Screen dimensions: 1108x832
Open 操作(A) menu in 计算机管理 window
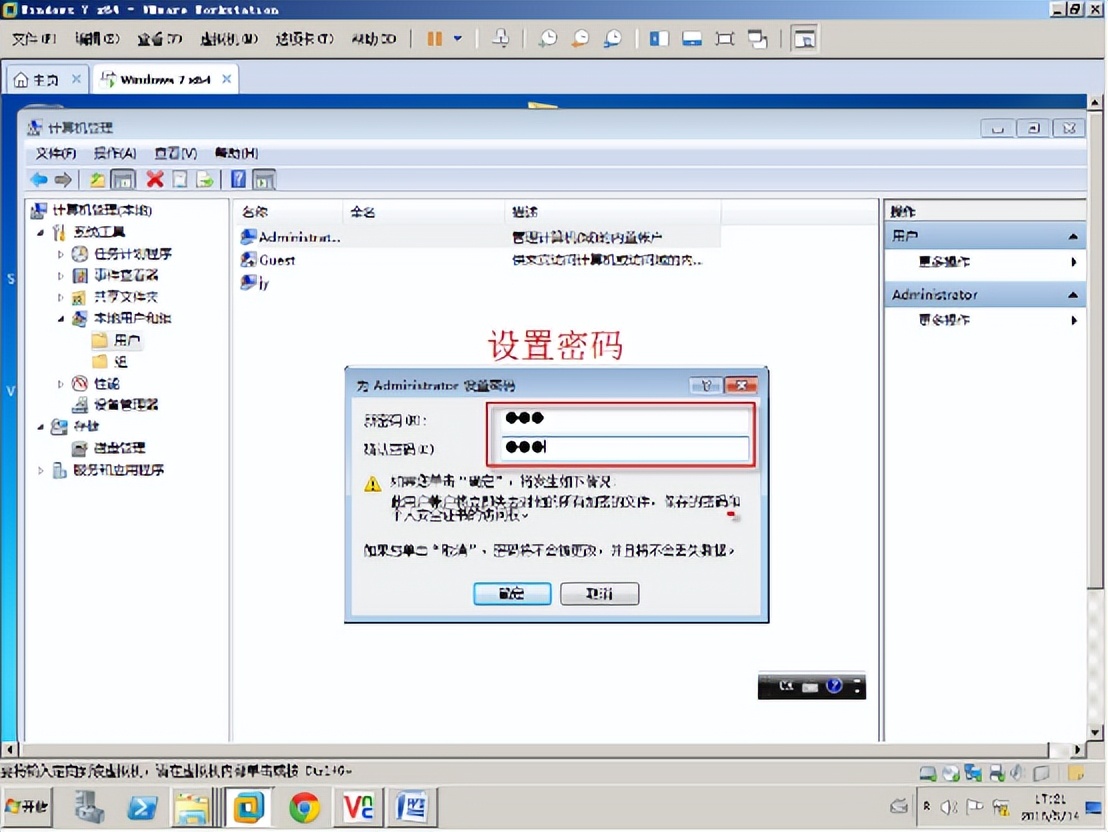click(114, 153)
